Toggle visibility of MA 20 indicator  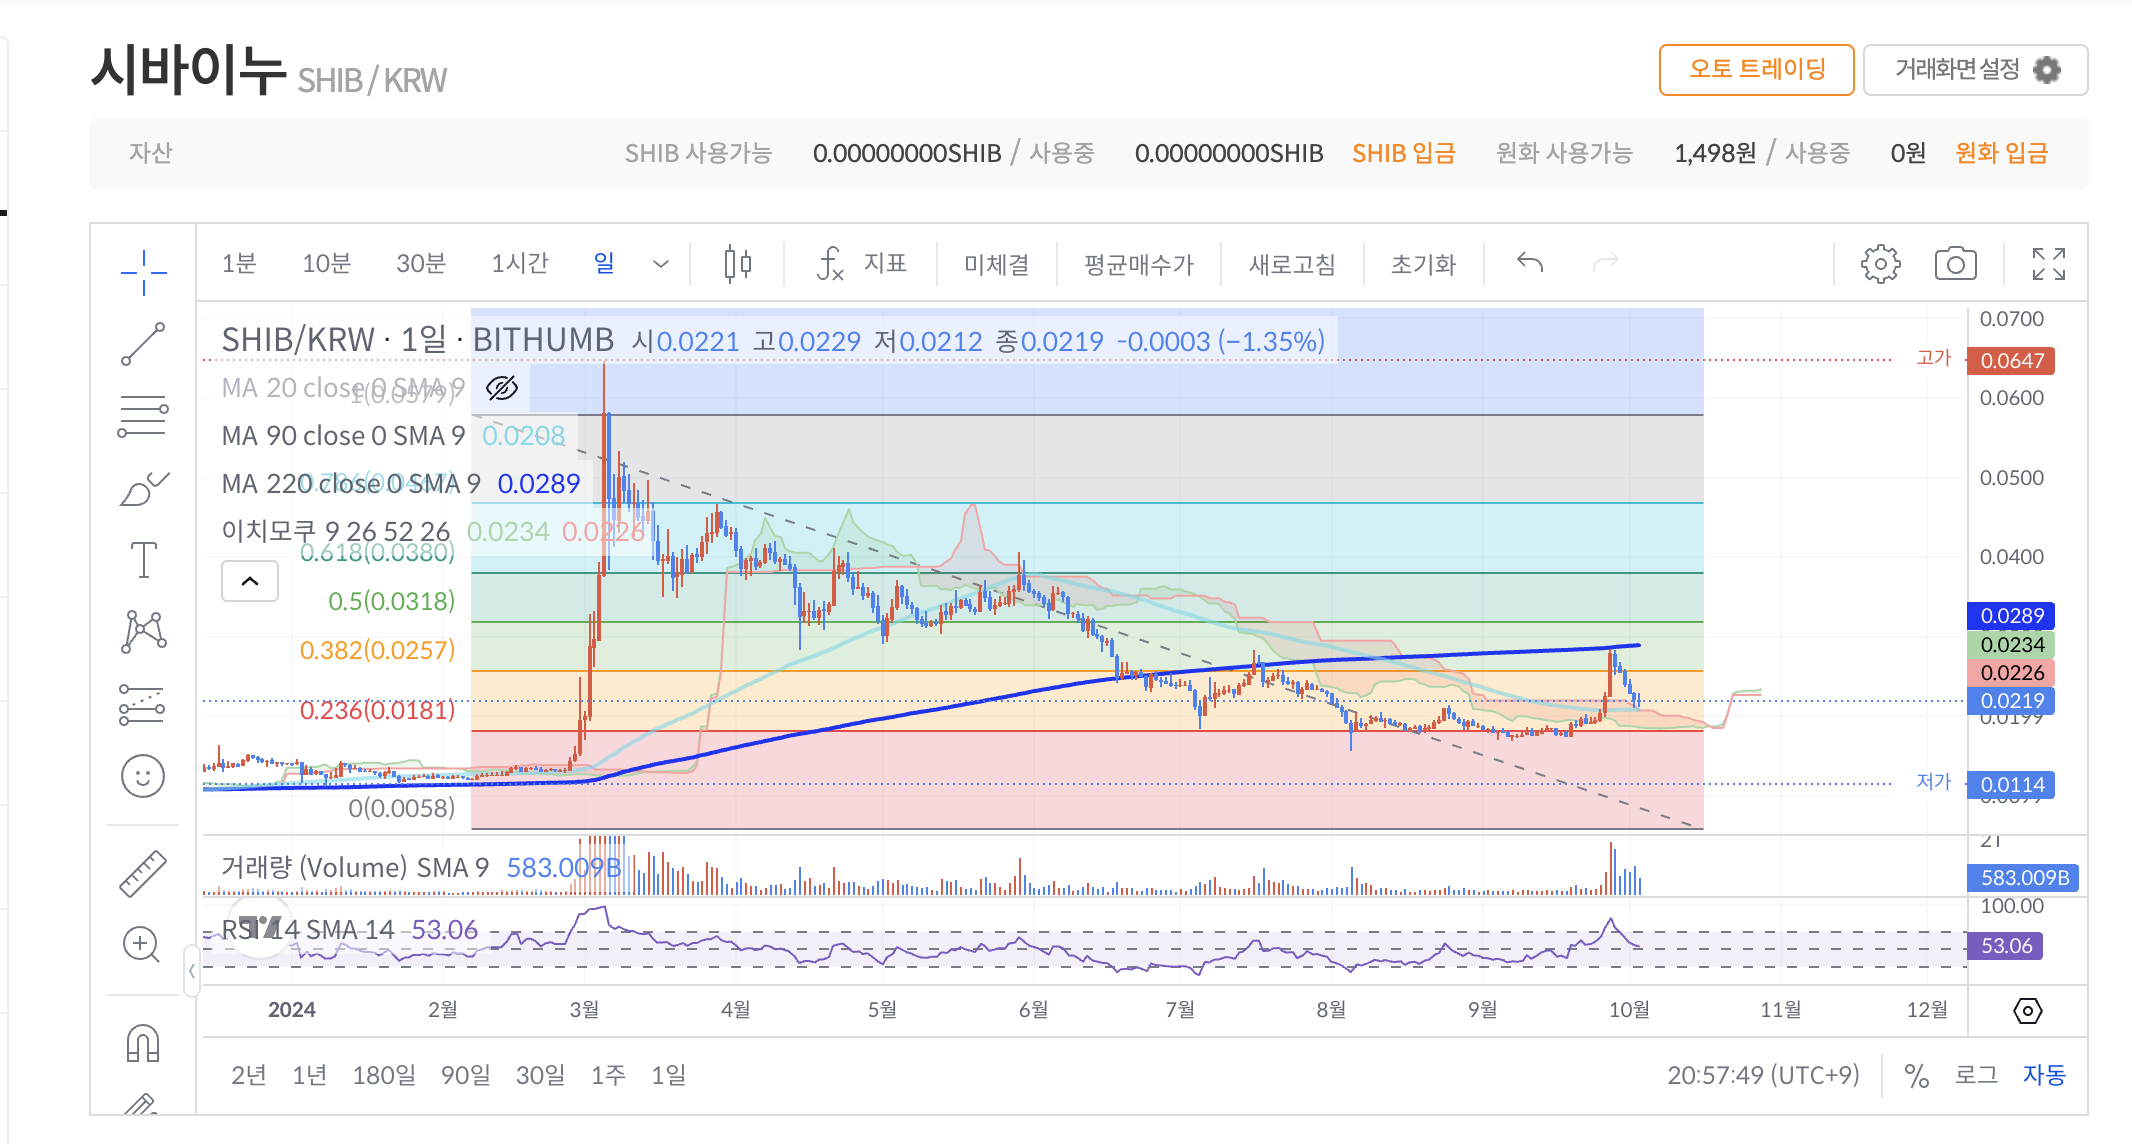tap(502, 388)
